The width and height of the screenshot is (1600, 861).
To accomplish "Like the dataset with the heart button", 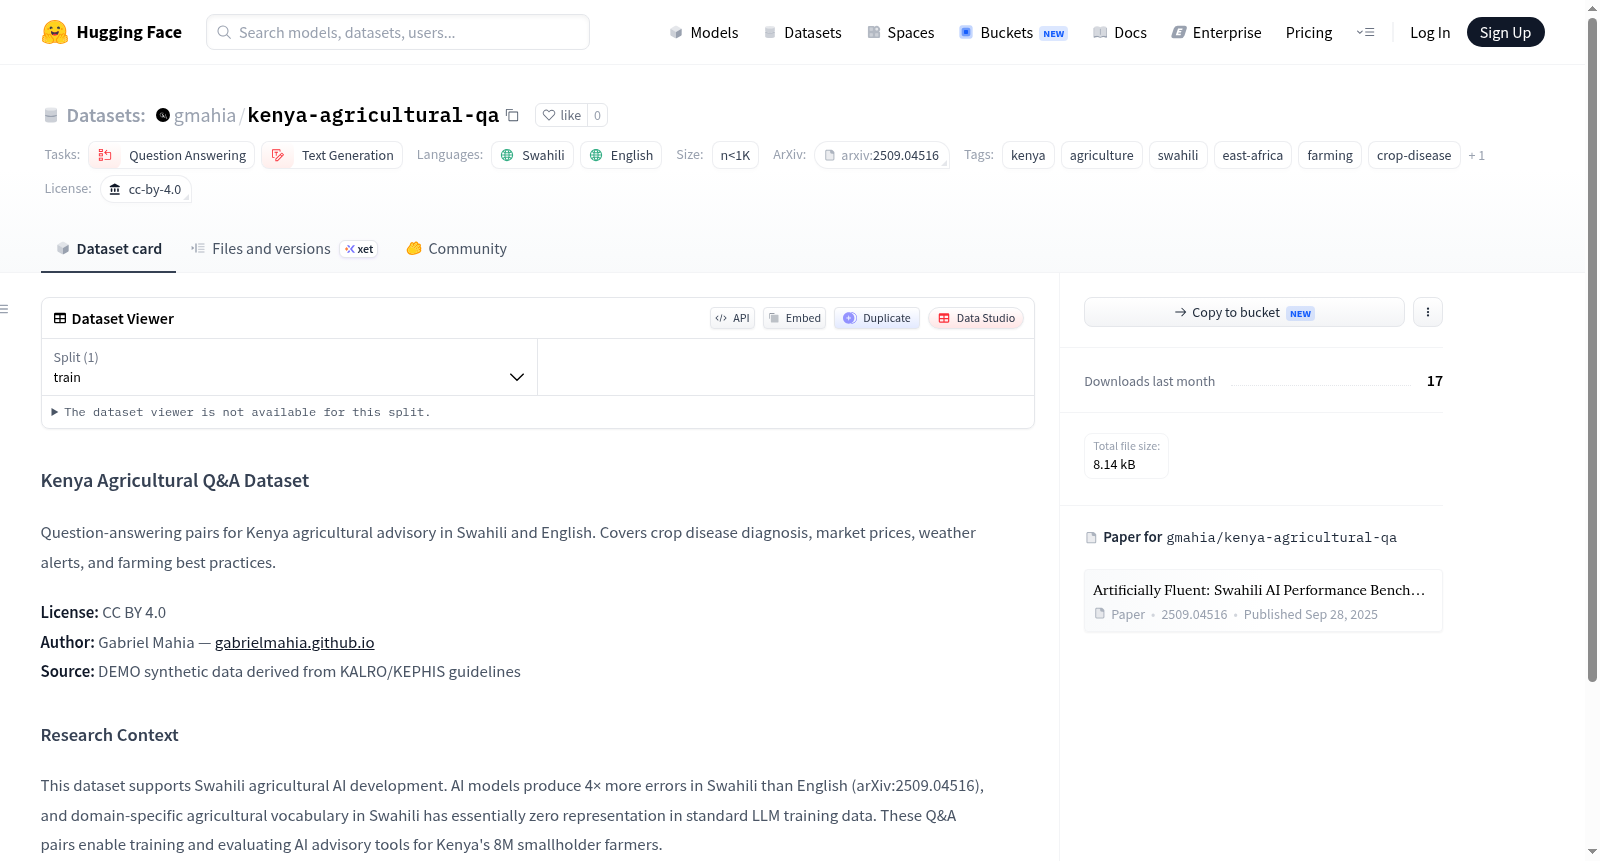I will (562, 115).
